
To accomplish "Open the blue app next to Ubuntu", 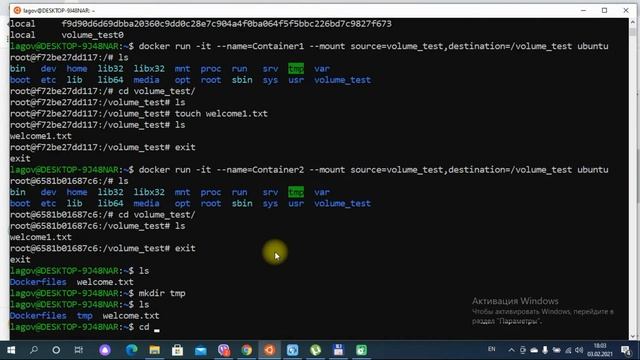I will pos(293,350).
